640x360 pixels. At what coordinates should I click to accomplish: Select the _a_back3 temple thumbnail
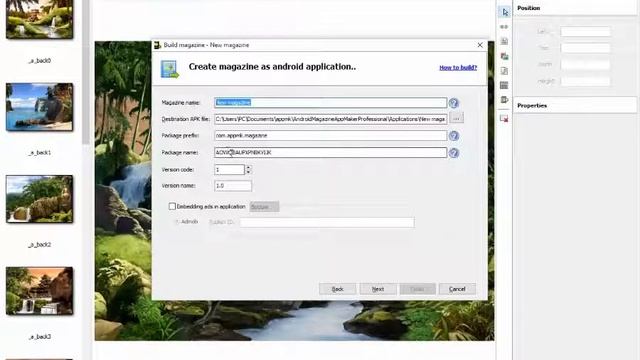point(40,291)
